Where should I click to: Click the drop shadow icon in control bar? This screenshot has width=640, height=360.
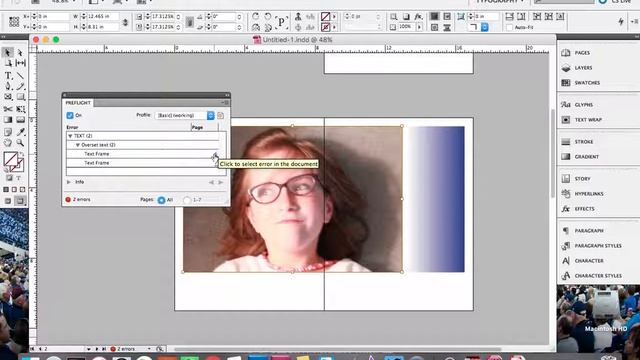pos(406,17)
